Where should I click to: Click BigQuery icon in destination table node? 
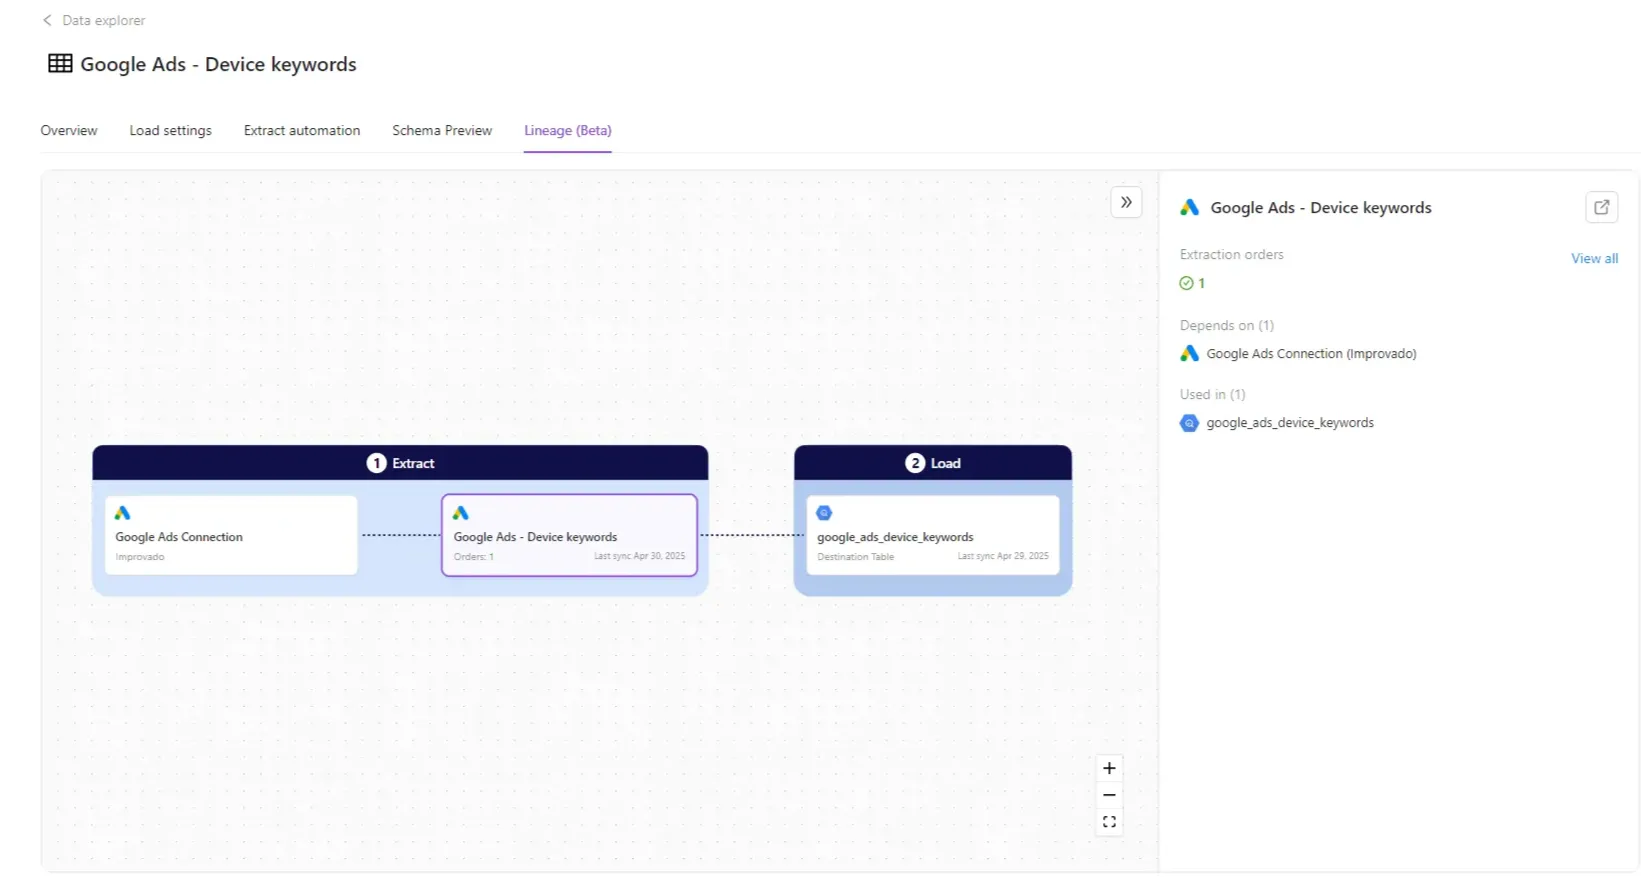824,513
